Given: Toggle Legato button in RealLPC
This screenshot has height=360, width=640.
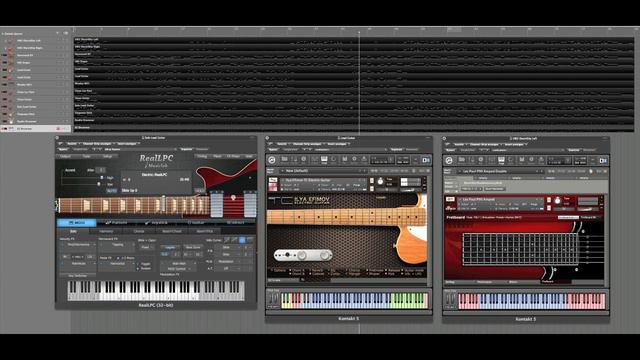Looking at the screenshot, I should click(170, 247).
